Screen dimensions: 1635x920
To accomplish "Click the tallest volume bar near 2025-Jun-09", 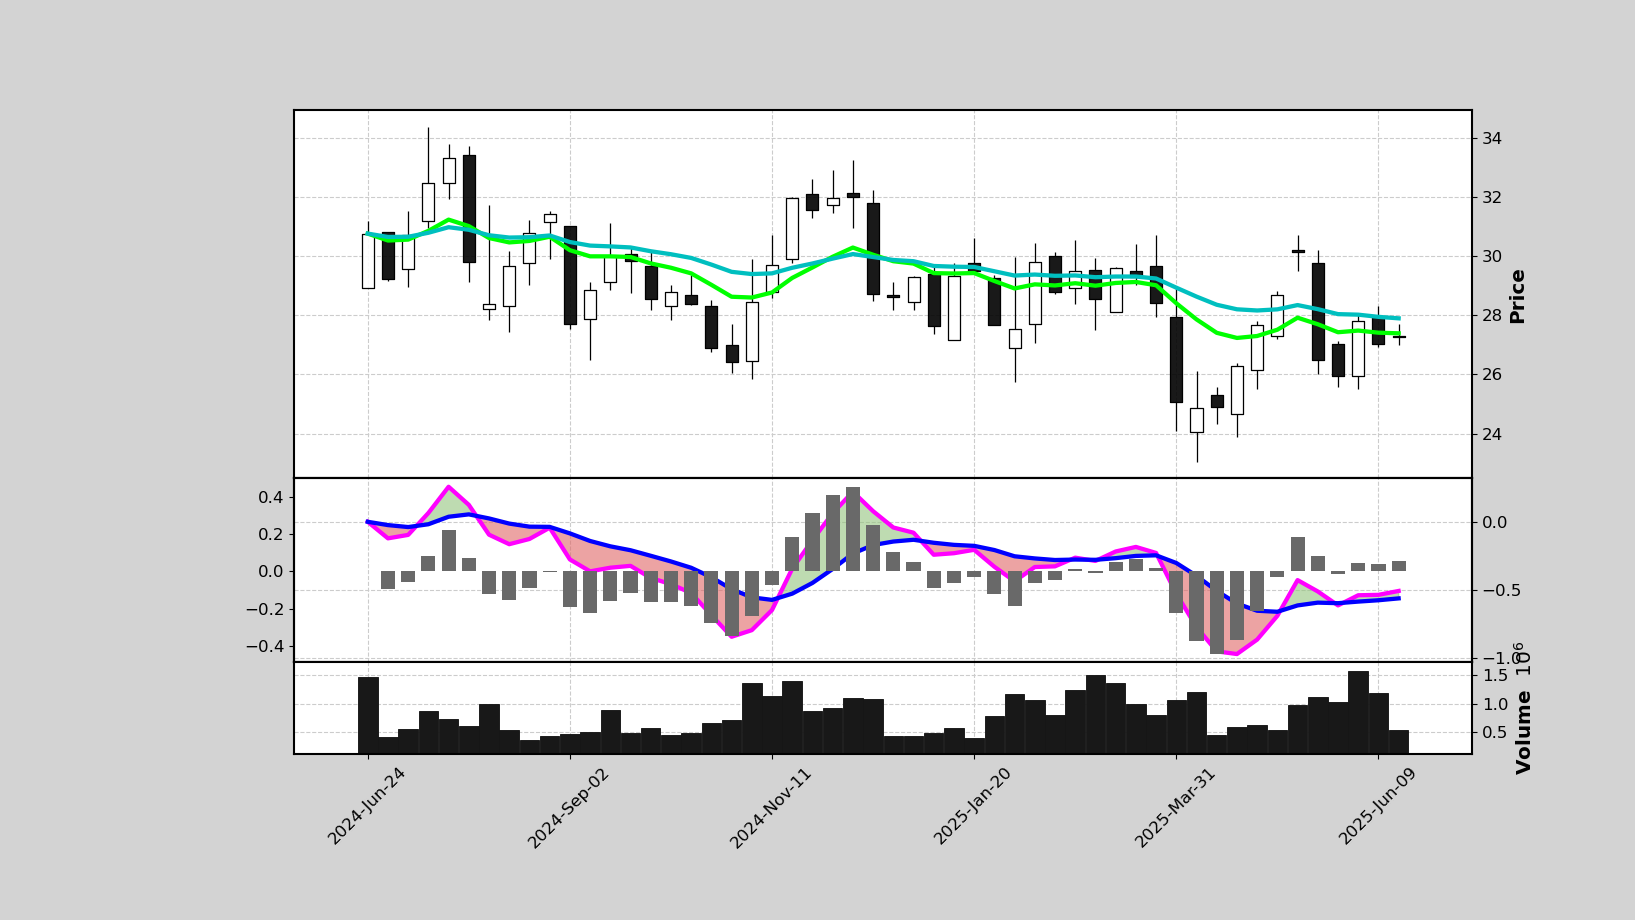I will tap(1358, 712).
